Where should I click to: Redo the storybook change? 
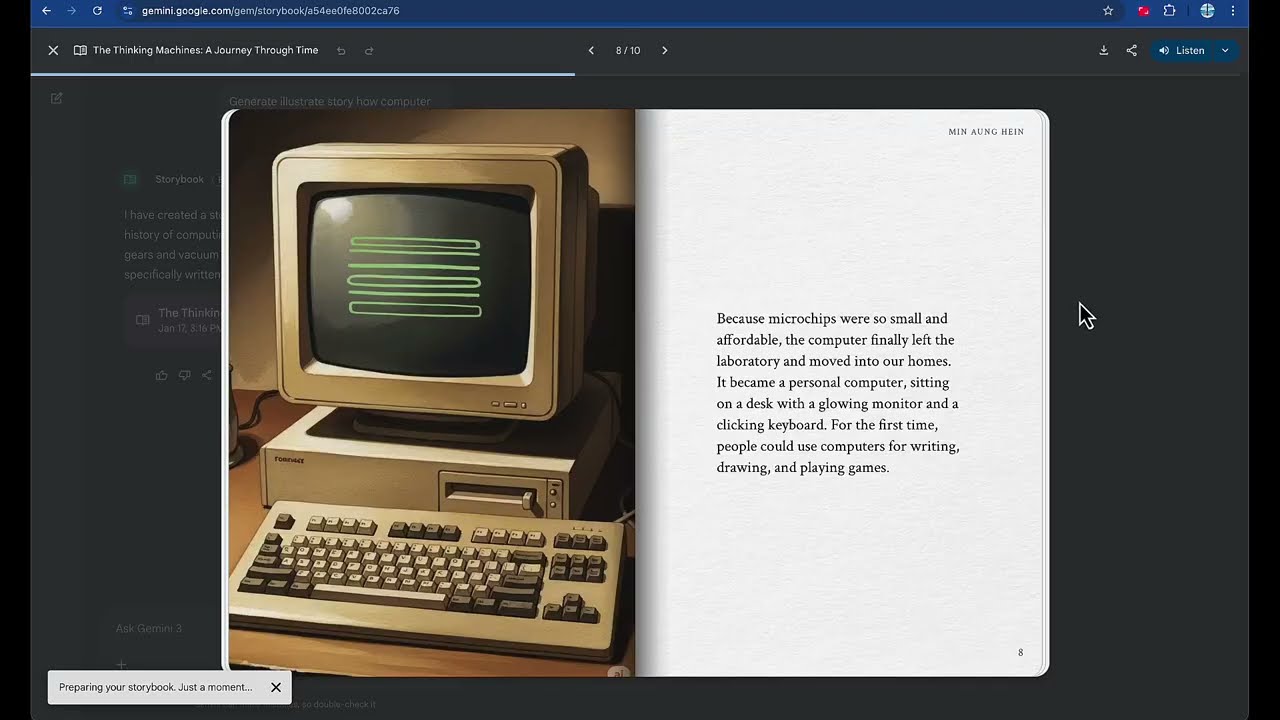pos(369,50)
